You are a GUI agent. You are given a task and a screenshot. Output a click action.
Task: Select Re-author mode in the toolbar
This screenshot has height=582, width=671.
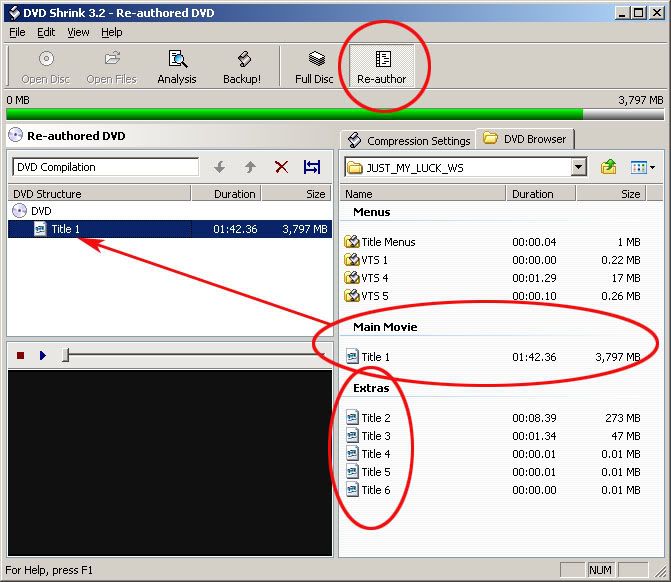(x=382, y=66)
